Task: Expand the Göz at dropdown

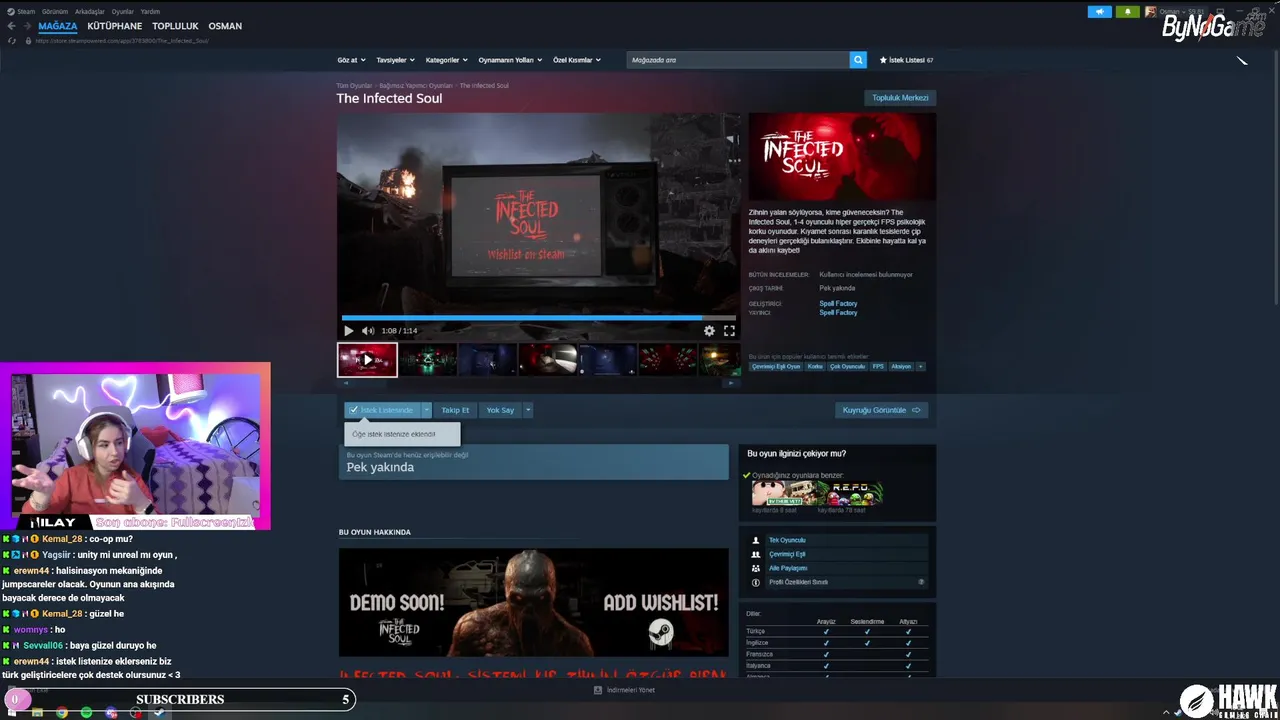Action: point(351,60)
